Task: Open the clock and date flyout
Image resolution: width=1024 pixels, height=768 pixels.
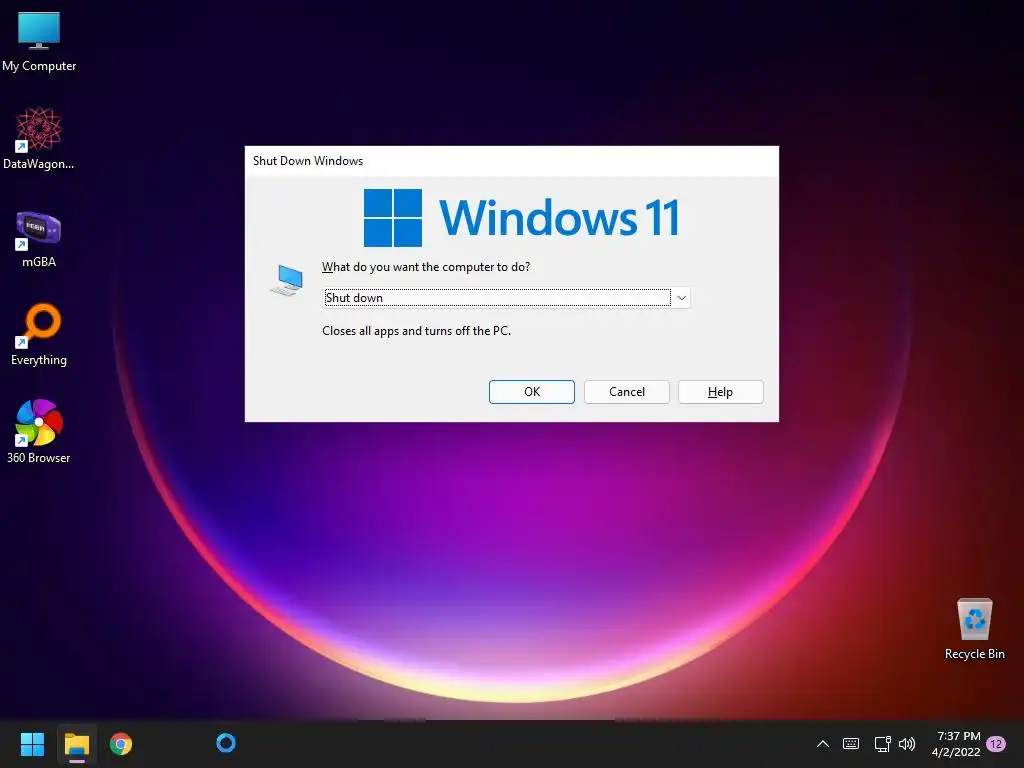Action: click(x=956, y=744)
